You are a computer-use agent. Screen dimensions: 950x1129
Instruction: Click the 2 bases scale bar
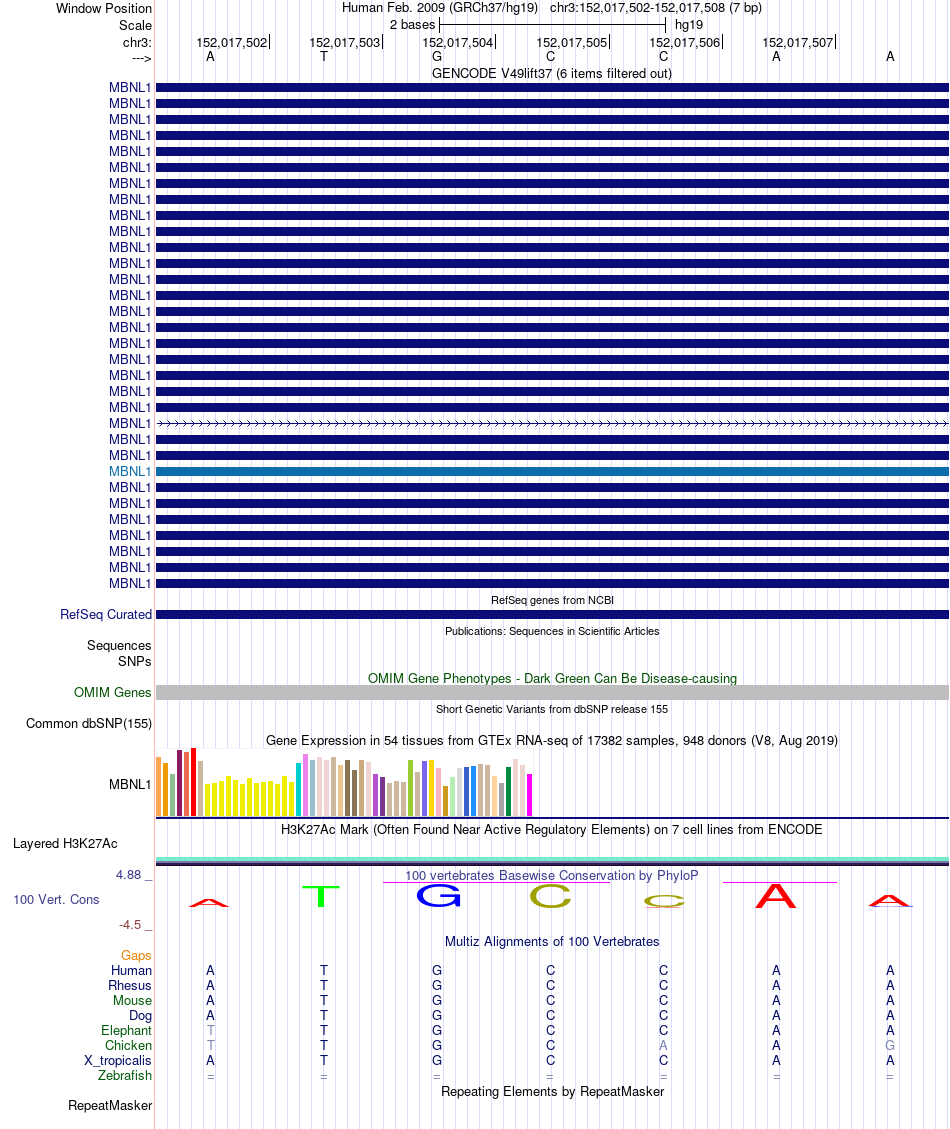coord(552,24)
